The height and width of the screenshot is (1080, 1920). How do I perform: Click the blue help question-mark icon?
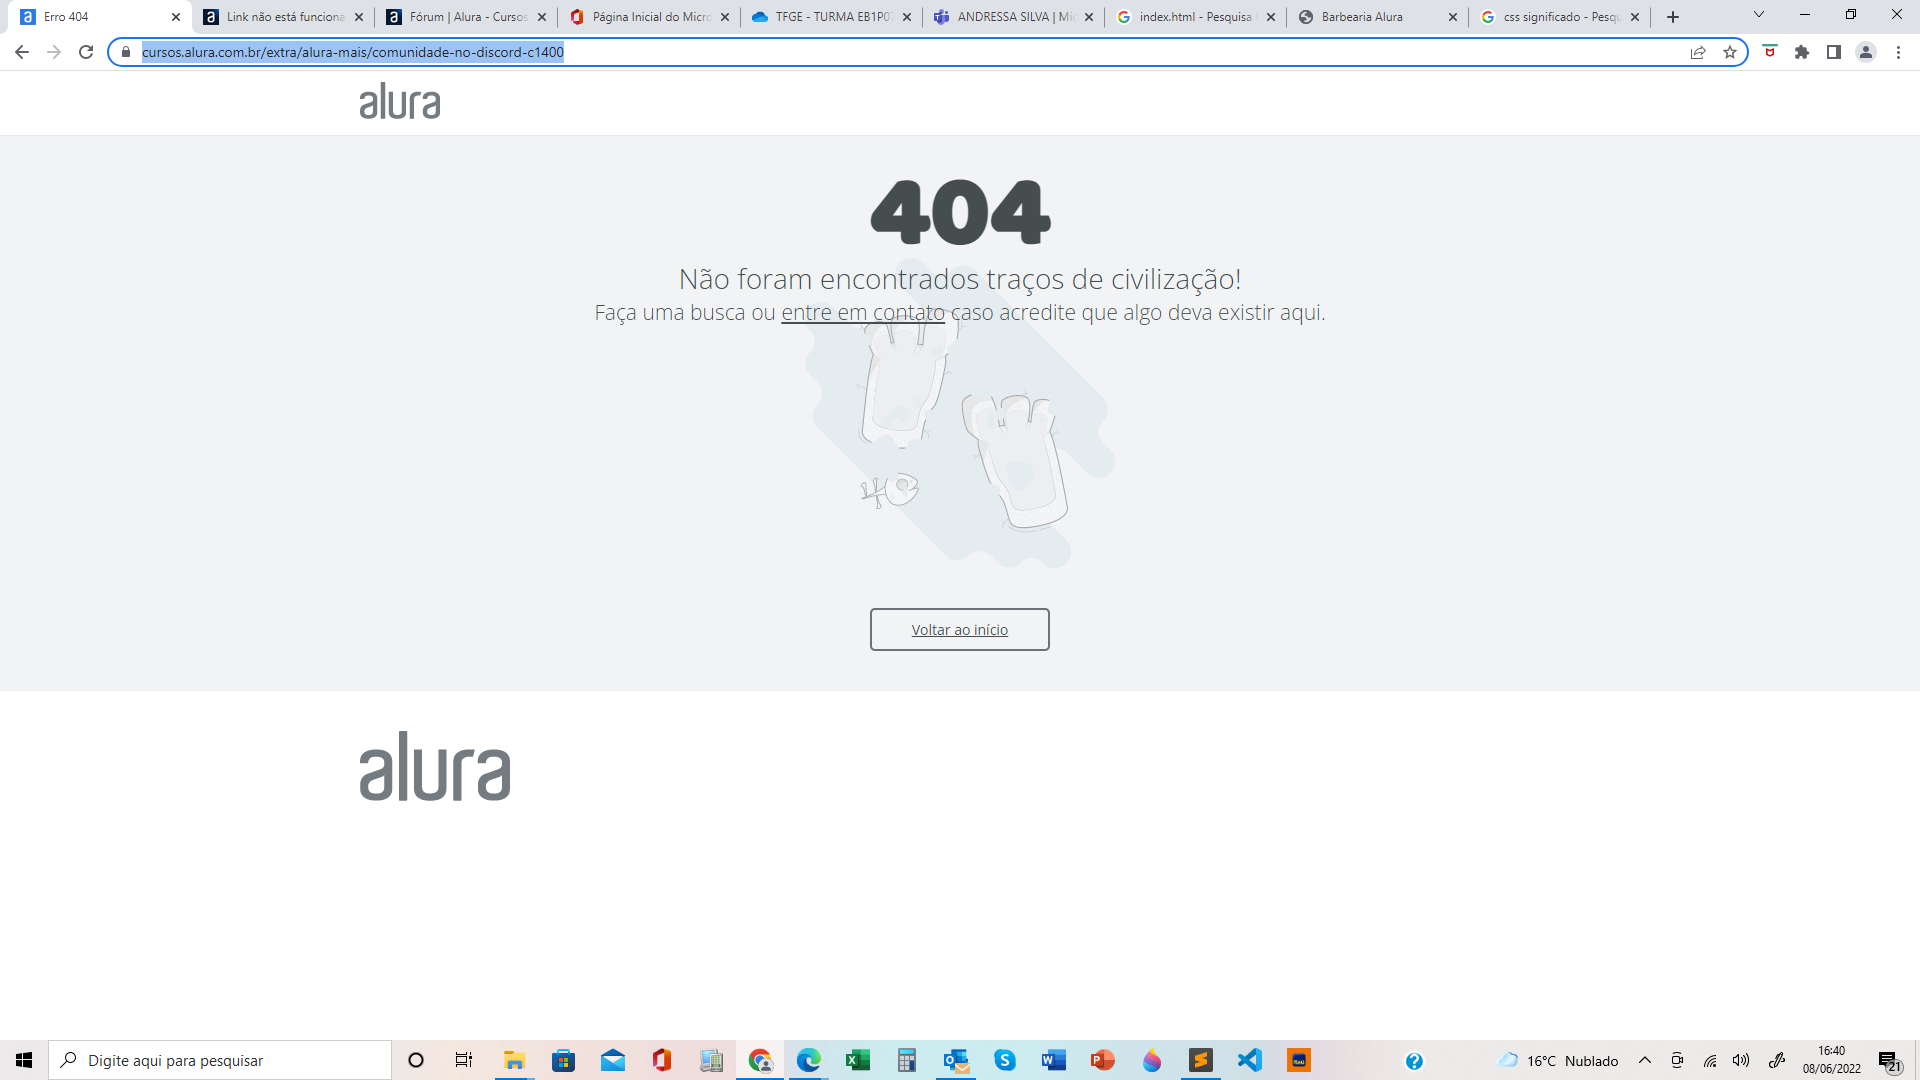1414,1061
